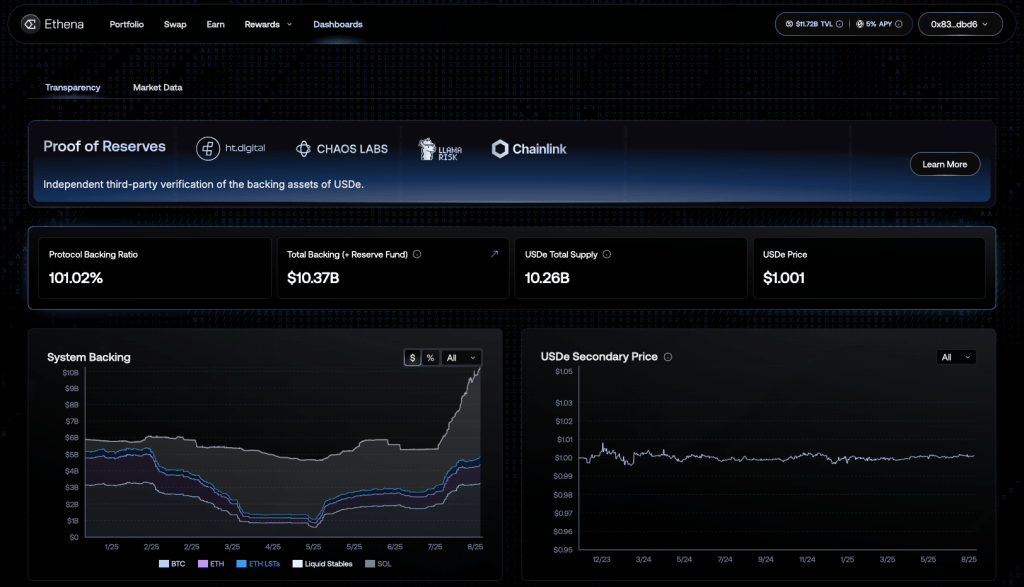Switch System Backing chart to dollar view
Screen dimensions: 1024x587
click(412, 357)
